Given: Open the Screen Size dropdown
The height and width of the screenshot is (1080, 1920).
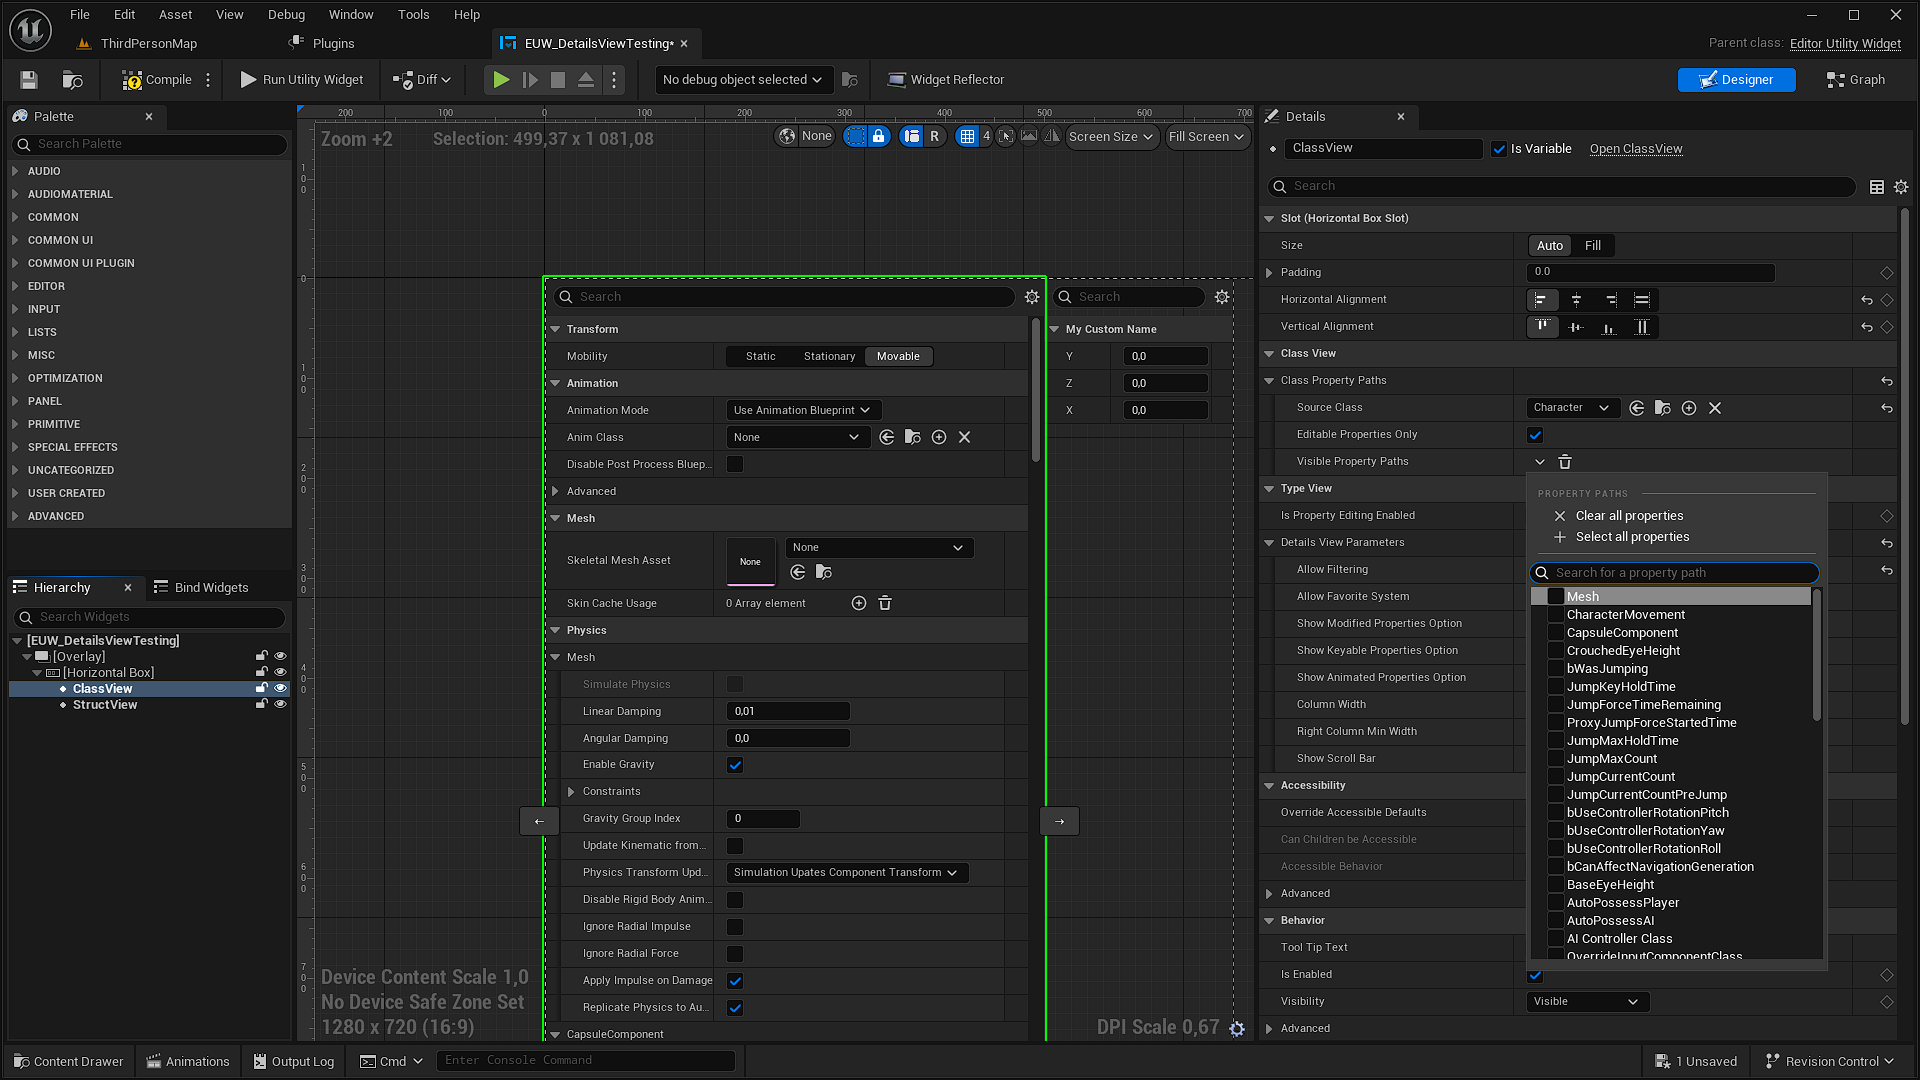Looking at the screenshot, I should coord(1111,137).
